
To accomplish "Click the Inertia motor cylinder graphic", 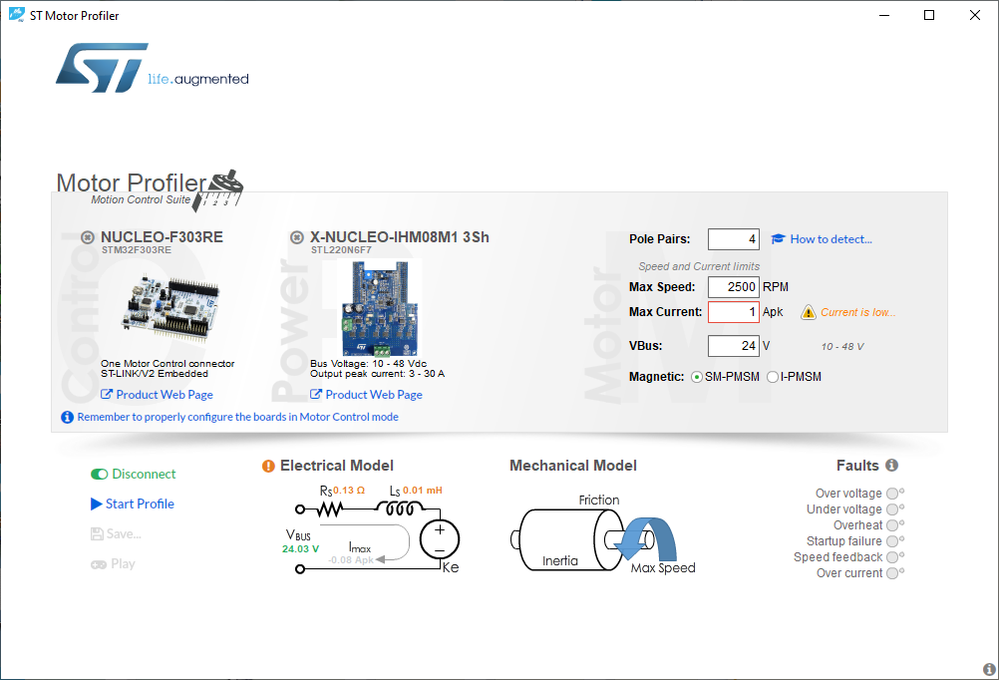I will click(567, 540).
